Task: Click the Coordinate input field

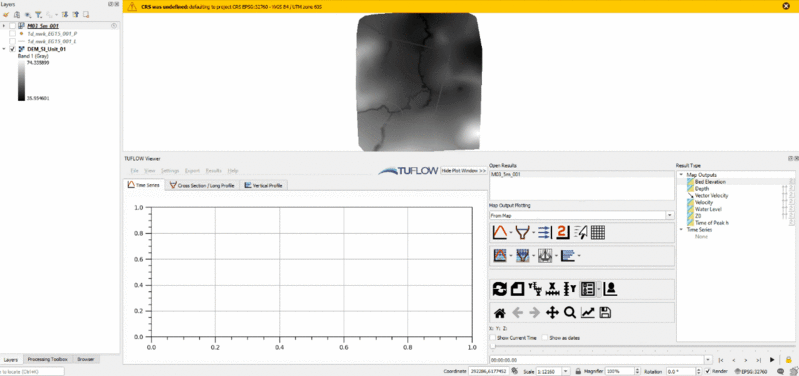Action: [x=490, y=371]
